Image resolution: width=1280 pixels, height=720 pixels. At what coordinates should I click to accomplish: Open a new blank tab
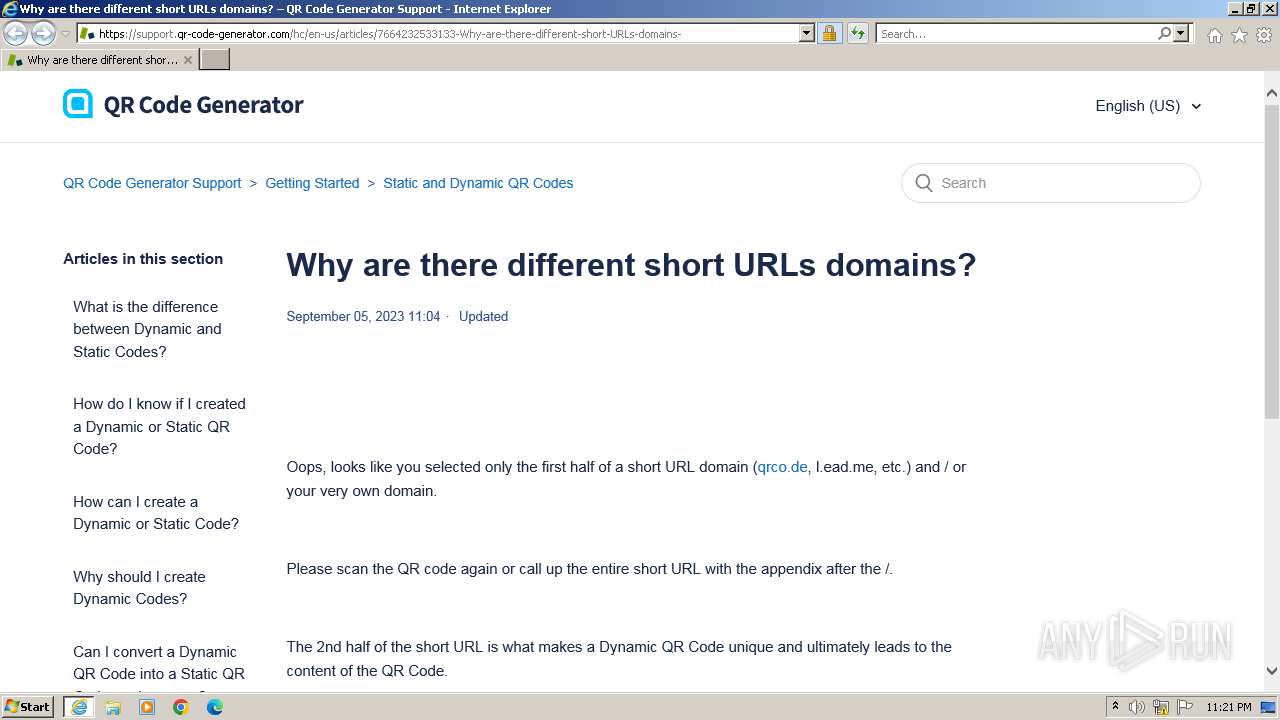[x=215, y=60]
